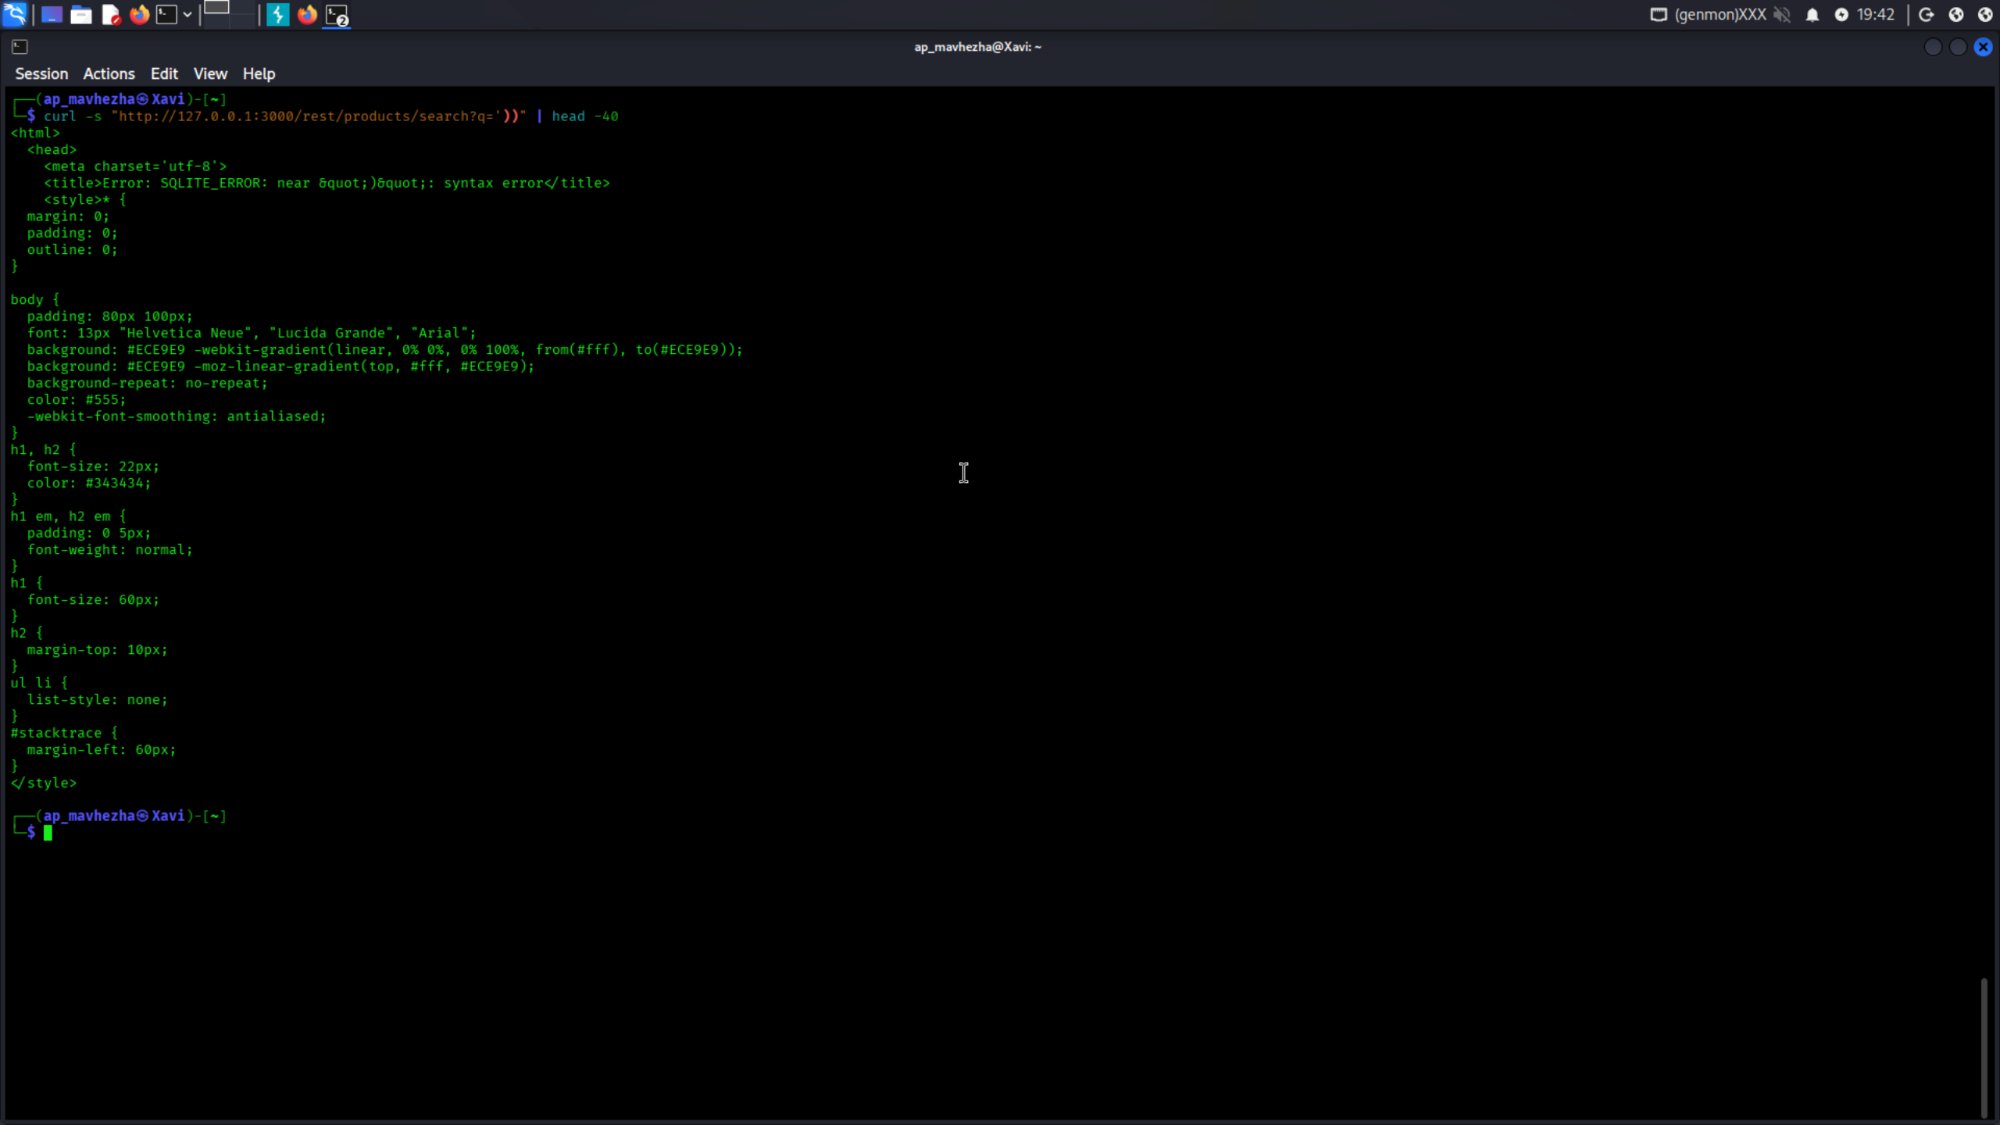Click the title line with SQLITE_ERROR
The image size is (2000, 1125).
coord(327,183)
